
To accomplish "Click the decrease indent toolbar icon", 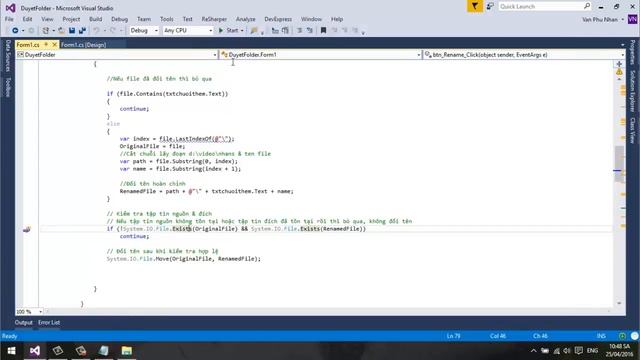I will coord(275,31).
